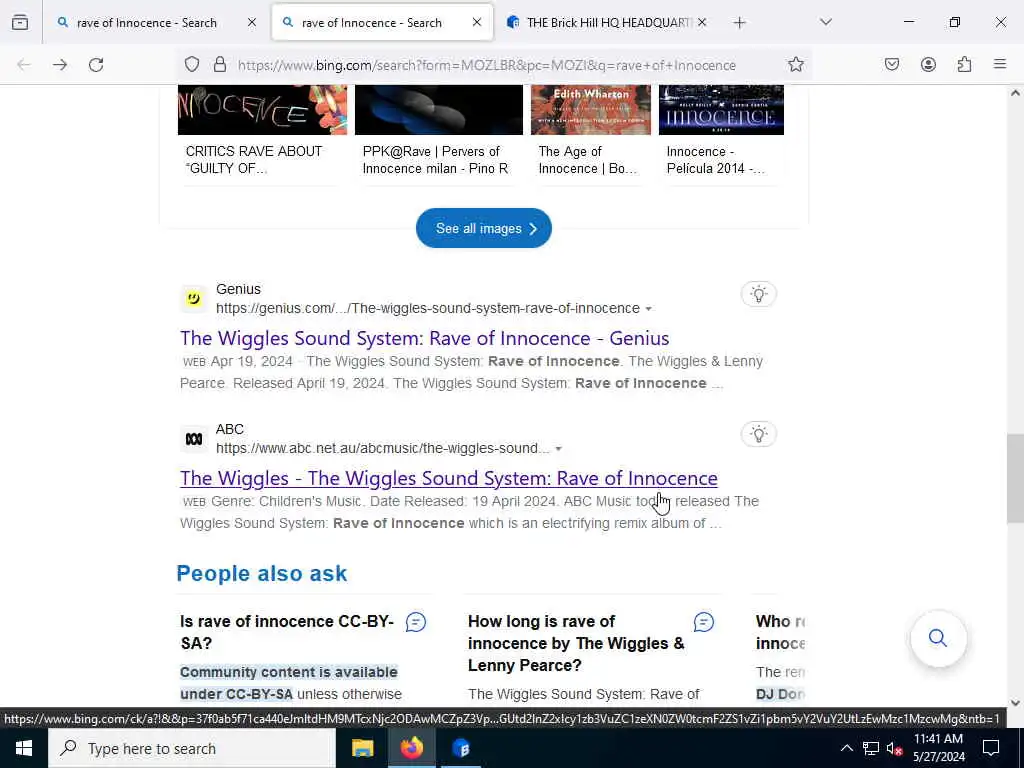Open a new tab with plus button
Screen dimensions: 1024x768
739,23
